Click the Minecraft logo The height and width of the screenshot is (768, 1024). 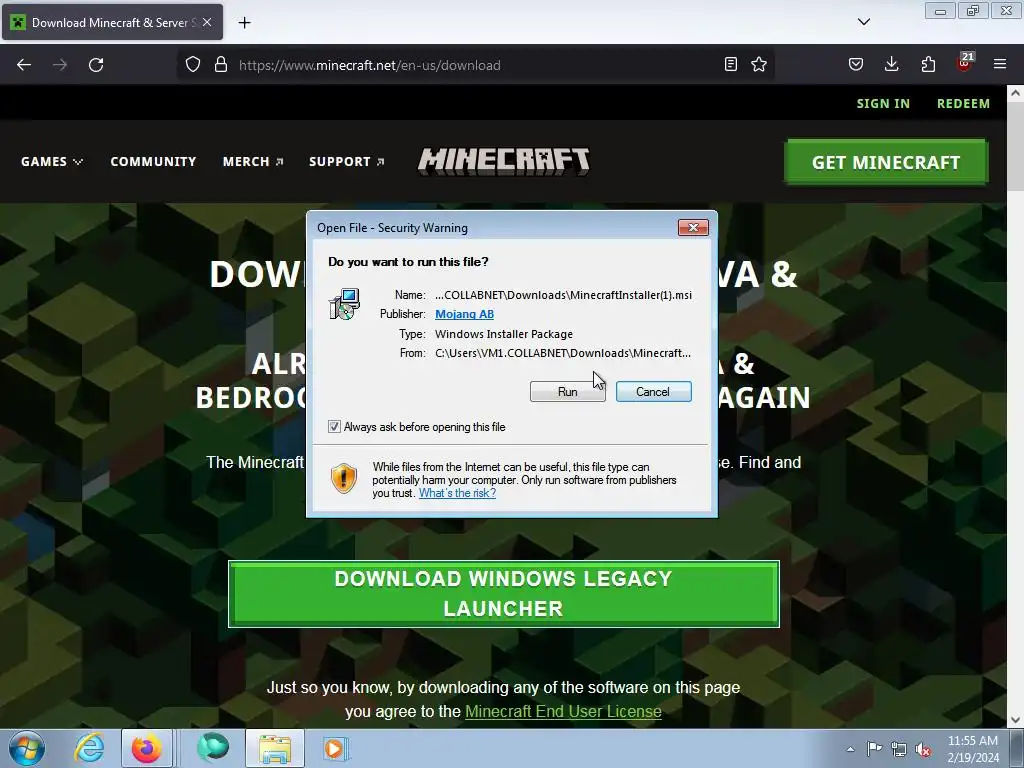[x=504, y=161]
